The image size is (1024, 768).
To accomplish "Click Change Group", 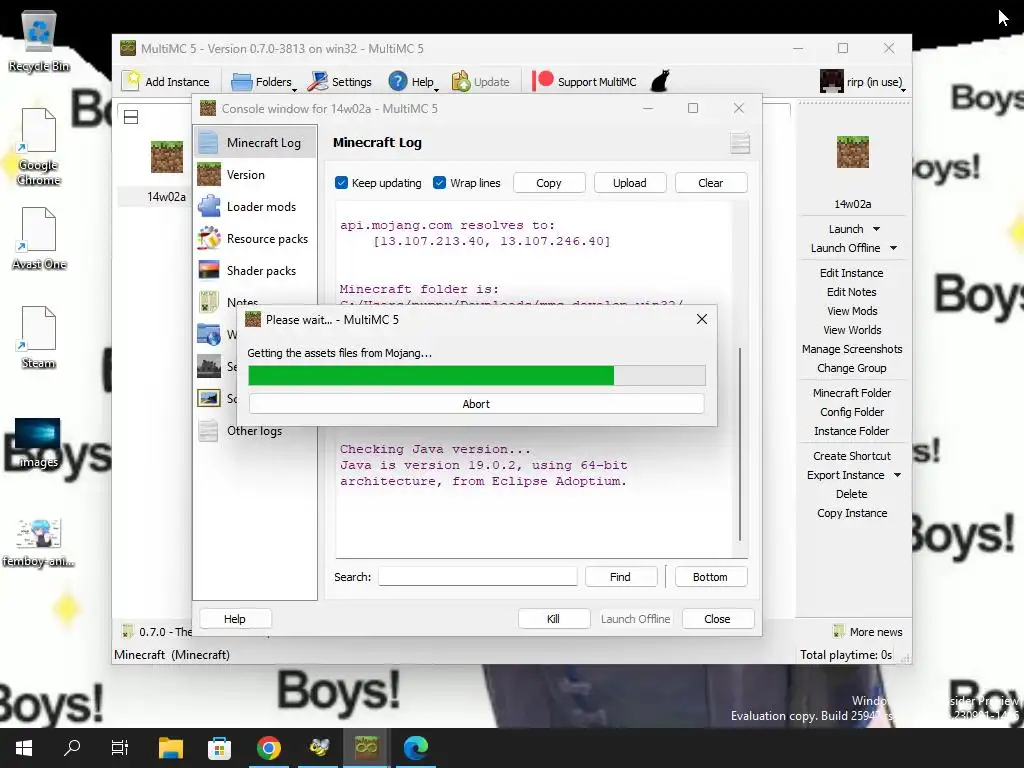I will 852,368.
